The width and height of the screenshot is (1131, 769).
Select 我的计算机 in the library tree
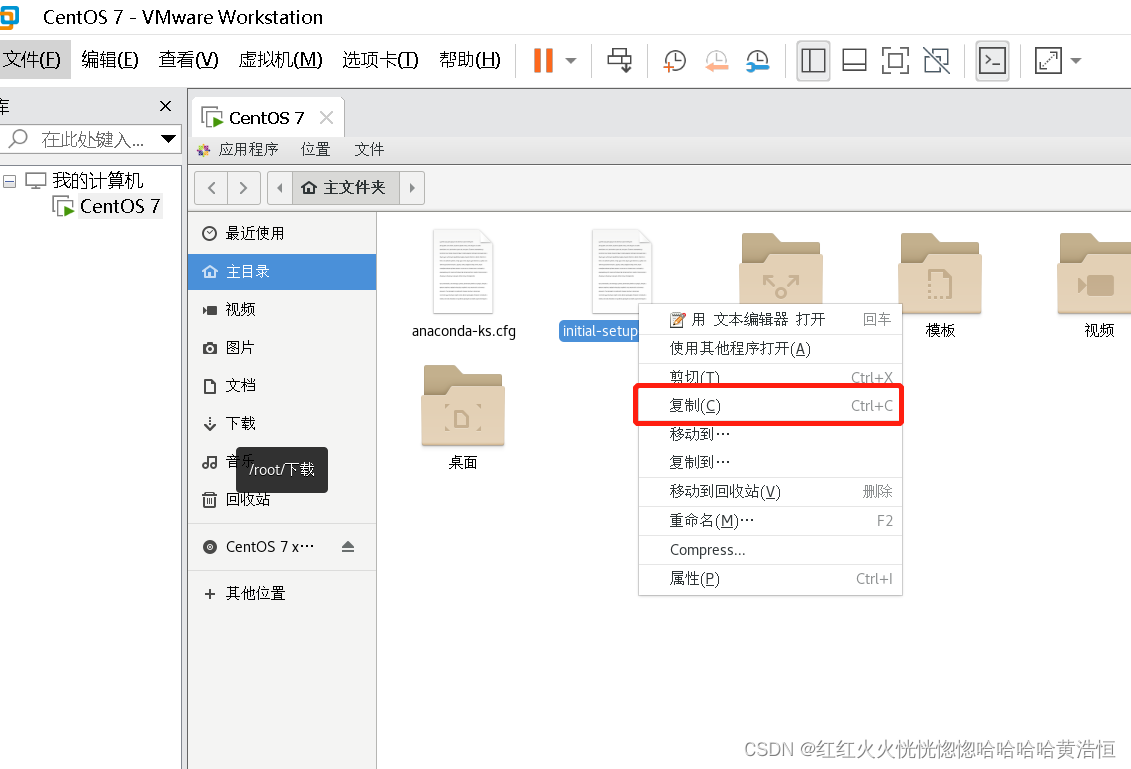[97, 180]
